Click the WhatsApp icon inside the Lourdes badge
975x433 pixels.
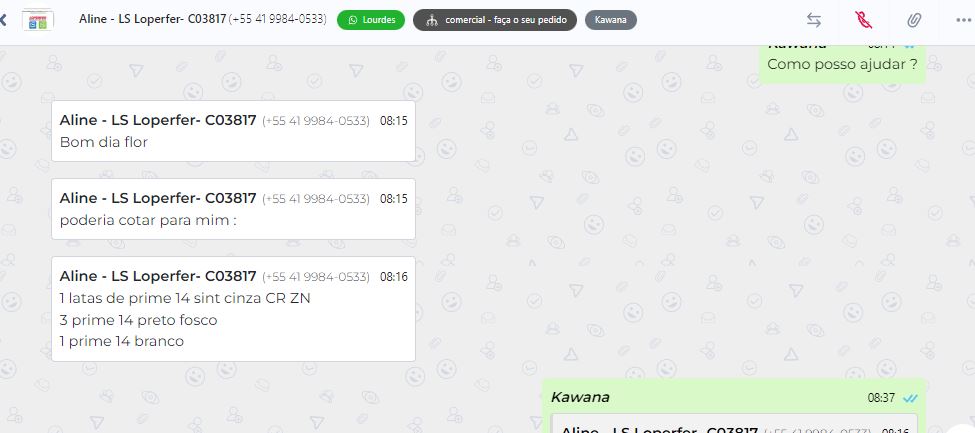coord(353,20)
